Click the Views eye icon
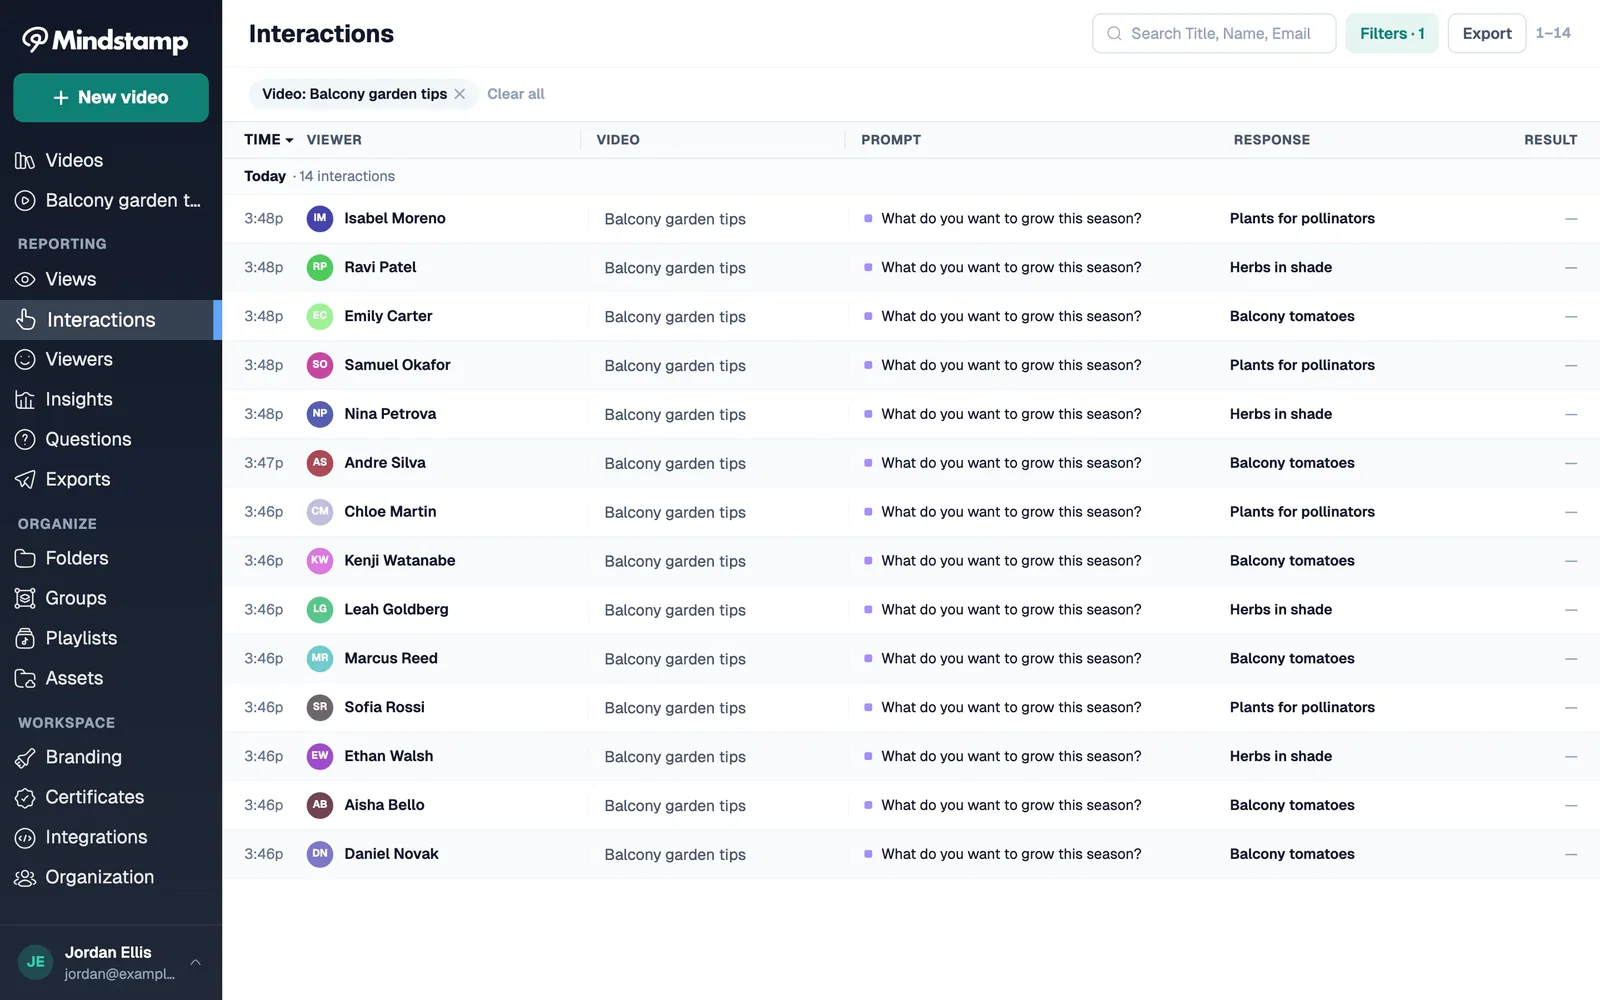This screenshot has height=1000, width=1600. point(25,280)
